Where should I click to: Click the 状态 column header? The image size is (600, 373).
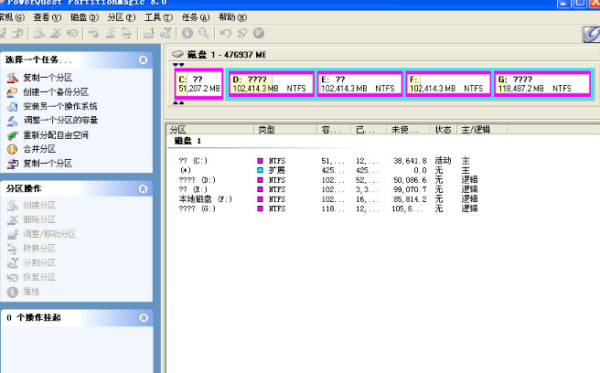coord(443,130)
